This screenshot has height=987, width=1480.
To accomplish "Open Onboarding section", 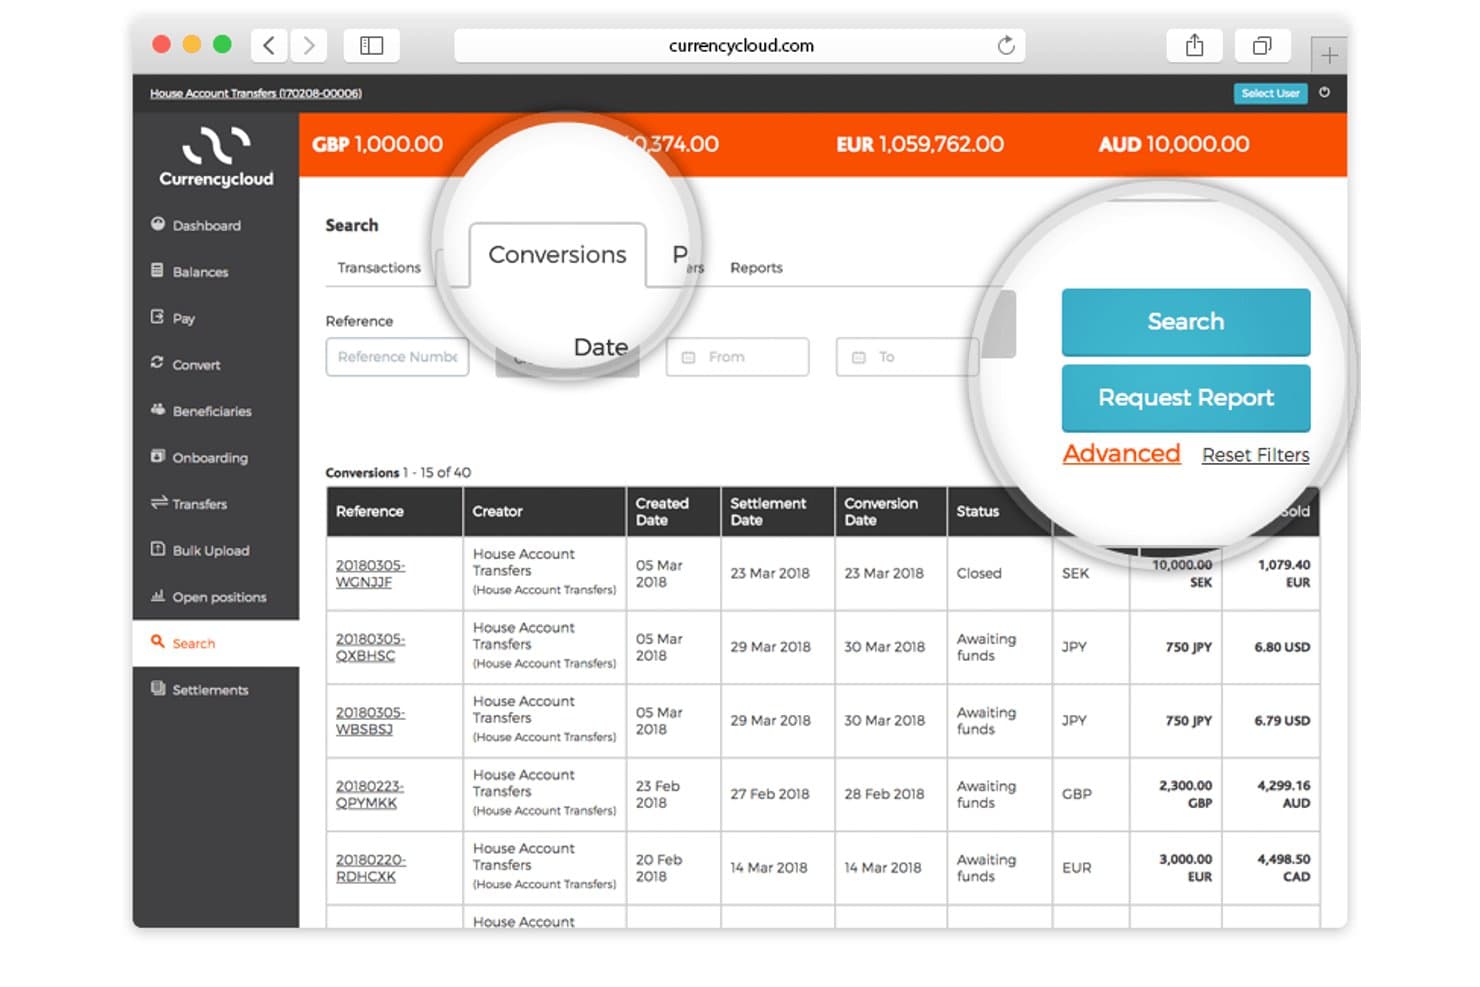I will (x=199, y=457).
